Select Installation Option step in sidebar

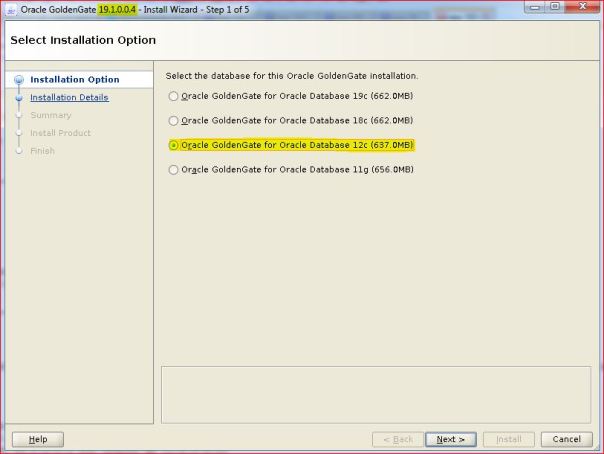pos(74,80)
